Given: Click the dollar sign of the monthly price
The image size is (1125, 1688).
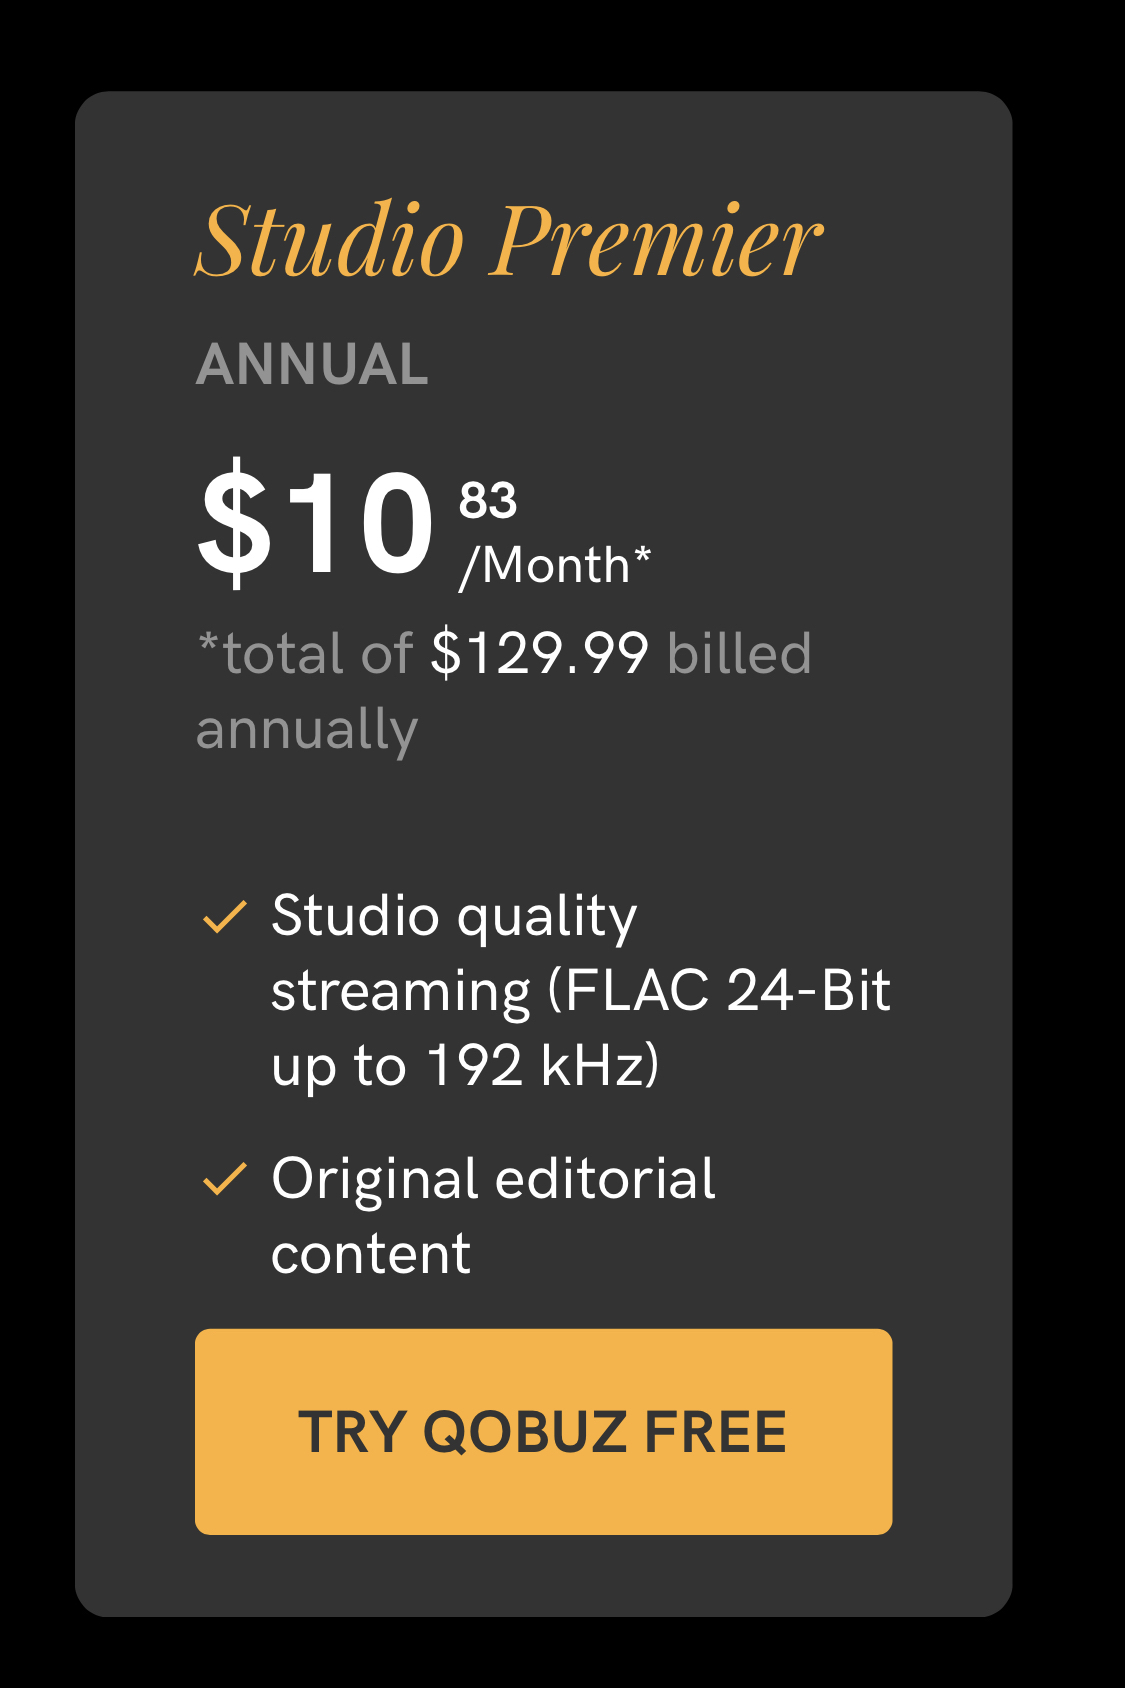Looking at the screenshot, I should pos(234,523).
